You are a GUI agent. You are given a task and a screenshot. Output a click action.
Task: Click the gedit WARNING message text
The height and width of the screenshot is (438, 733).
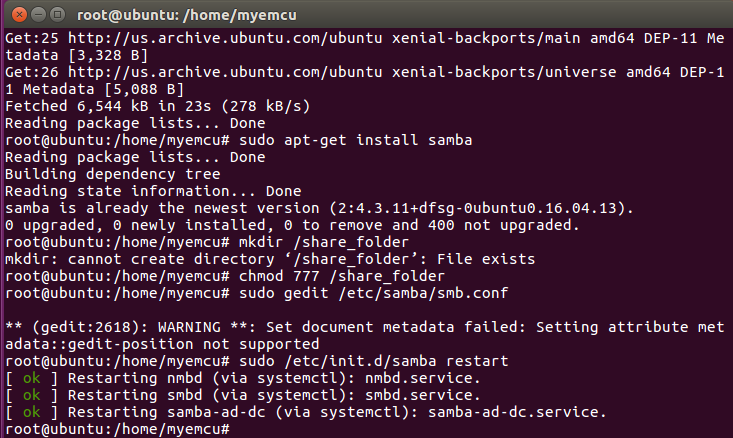tap(365, 336)
